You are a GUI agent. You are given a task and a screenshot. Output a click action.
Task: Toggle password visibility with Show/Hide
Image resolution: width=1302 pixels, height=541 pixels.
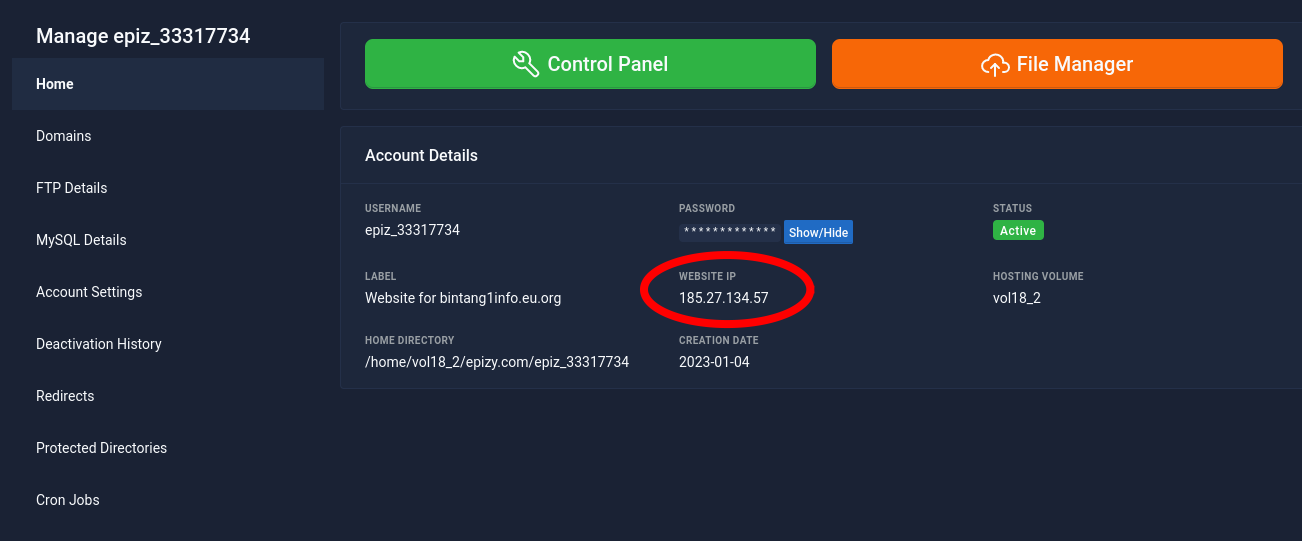click(x=818, y=232)
